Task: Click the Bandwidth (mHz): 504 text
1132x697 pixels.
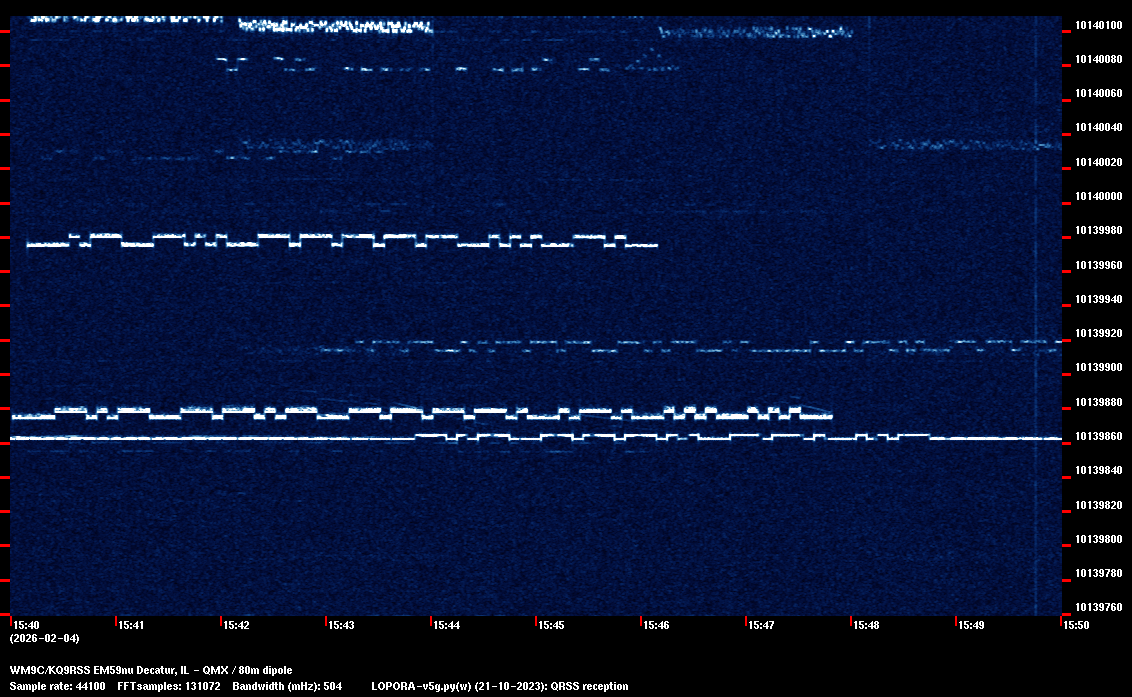Action: click(288, 686)
